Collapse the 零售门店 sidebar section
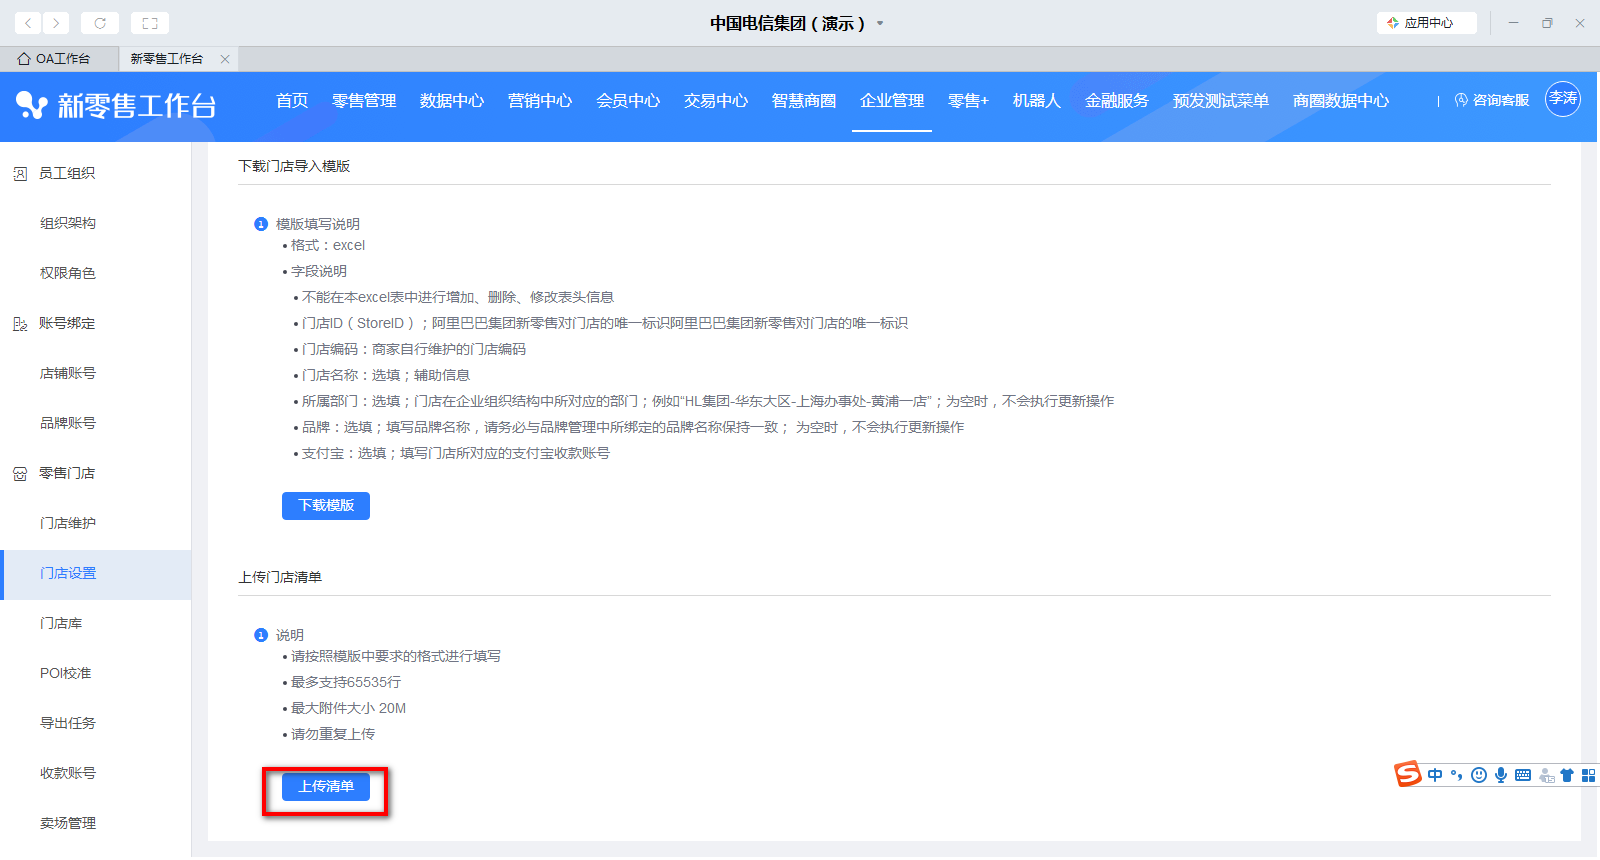The image size is (1600, 860). click(67, 473)
